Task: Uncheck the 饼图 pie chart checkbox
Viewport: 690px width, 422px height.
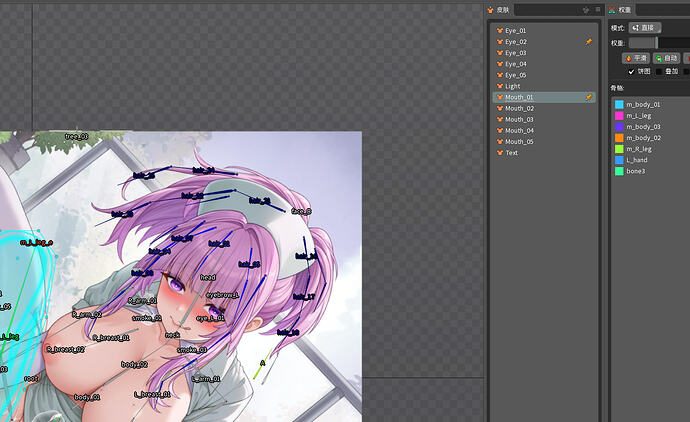Action: [631, 71]
